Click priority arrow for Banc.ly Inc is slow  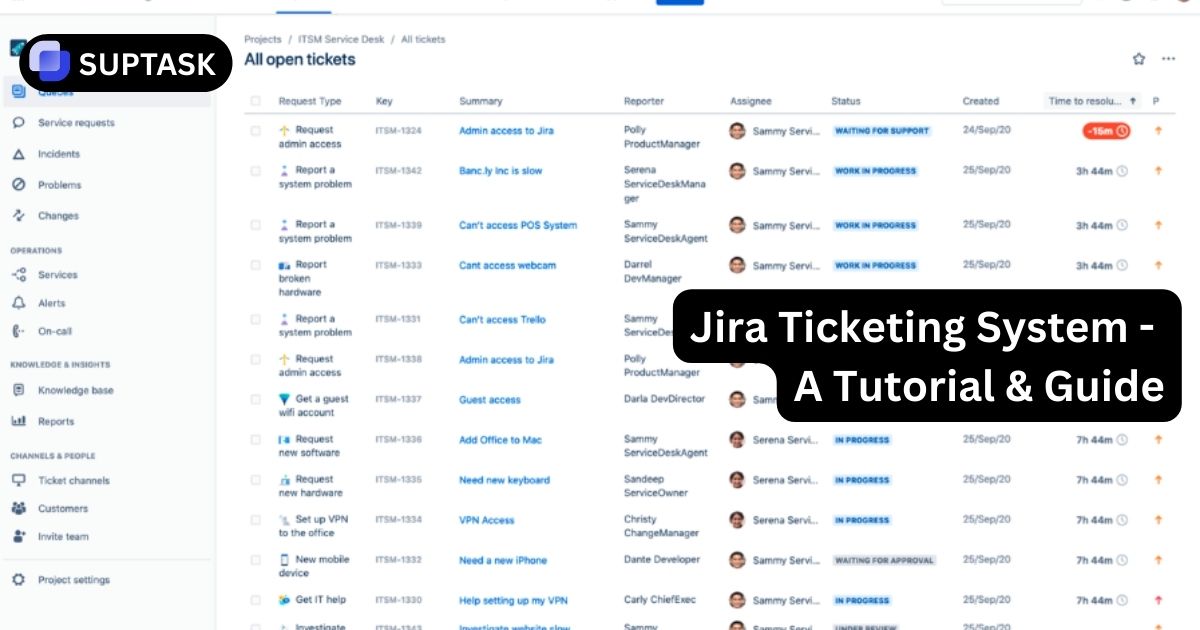tap(1158, 171)
